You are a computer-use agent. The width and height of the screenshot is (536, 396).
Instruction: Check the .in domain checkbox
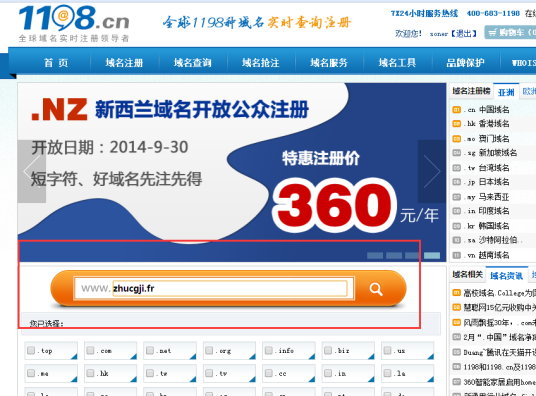click(328, 373)
